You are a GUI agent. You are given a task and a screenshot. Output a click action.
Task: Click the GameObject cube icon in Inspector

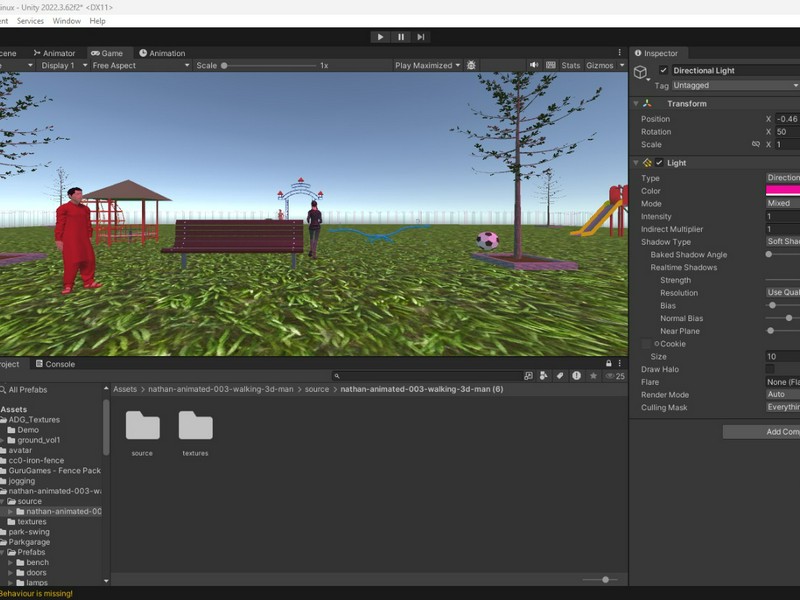point(640,72)
